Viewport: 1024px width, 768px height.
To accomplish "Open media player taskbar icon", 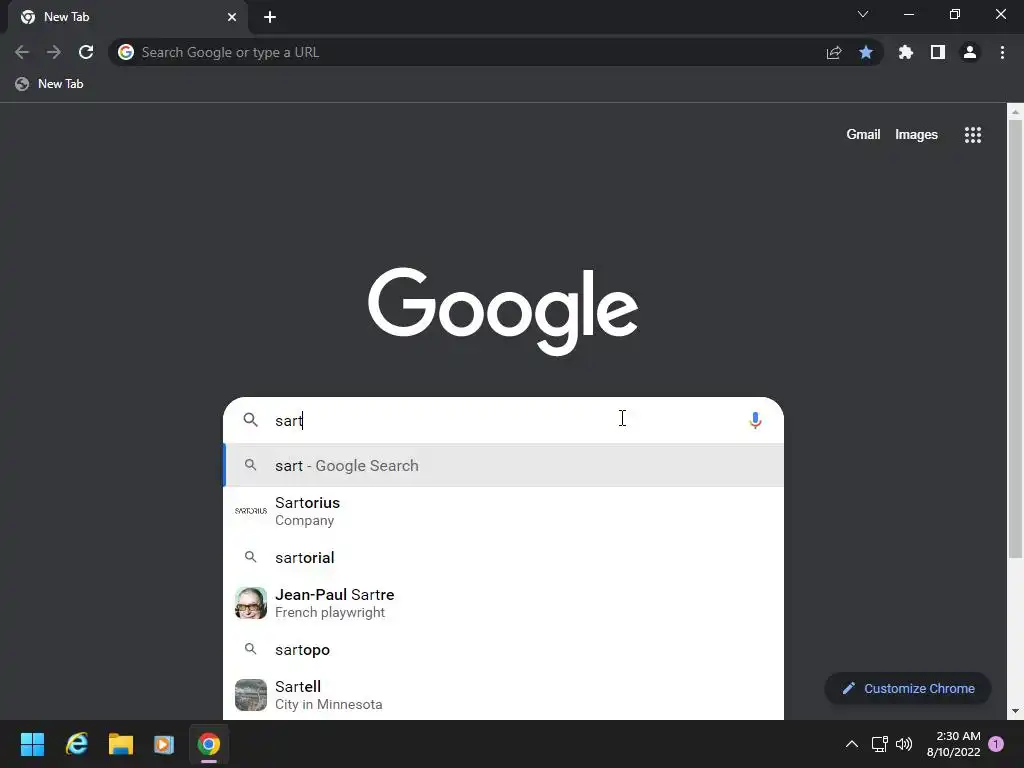I will 164,744.
